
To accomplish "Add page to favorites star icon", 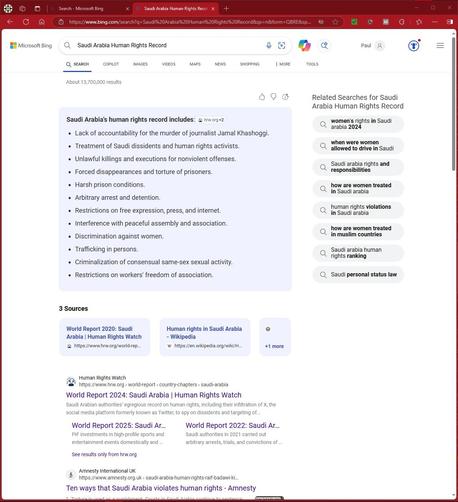I will click(335, 22).
